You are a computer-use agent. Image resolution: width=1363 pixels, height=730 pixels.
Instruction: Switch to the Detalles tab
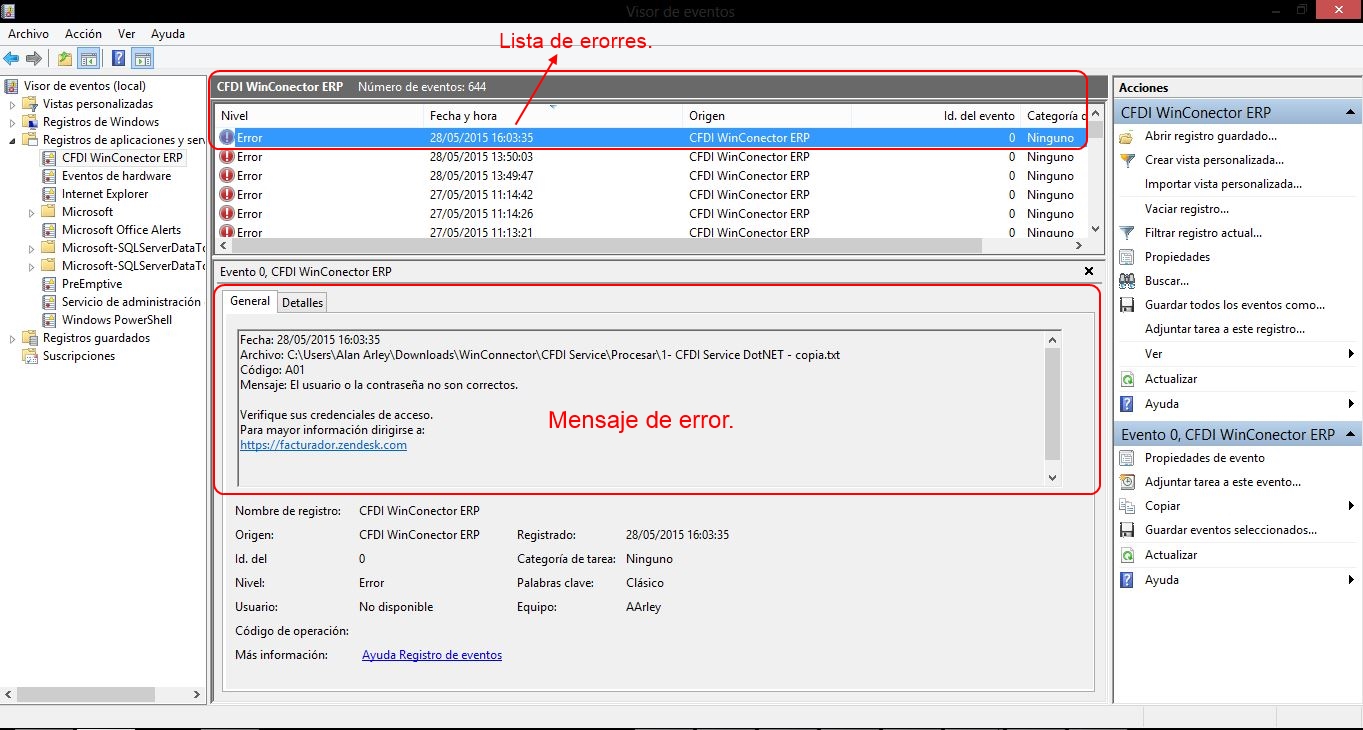coord(302,302)
